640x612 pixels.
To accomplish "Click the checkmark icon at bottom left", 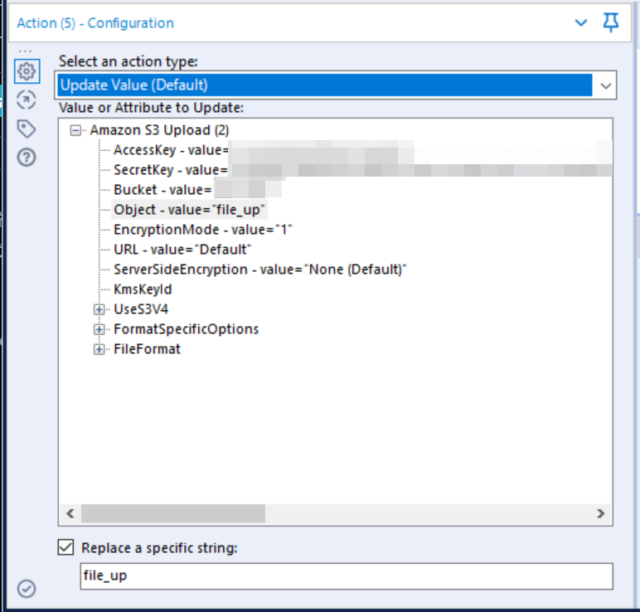I will pos(26,589).
